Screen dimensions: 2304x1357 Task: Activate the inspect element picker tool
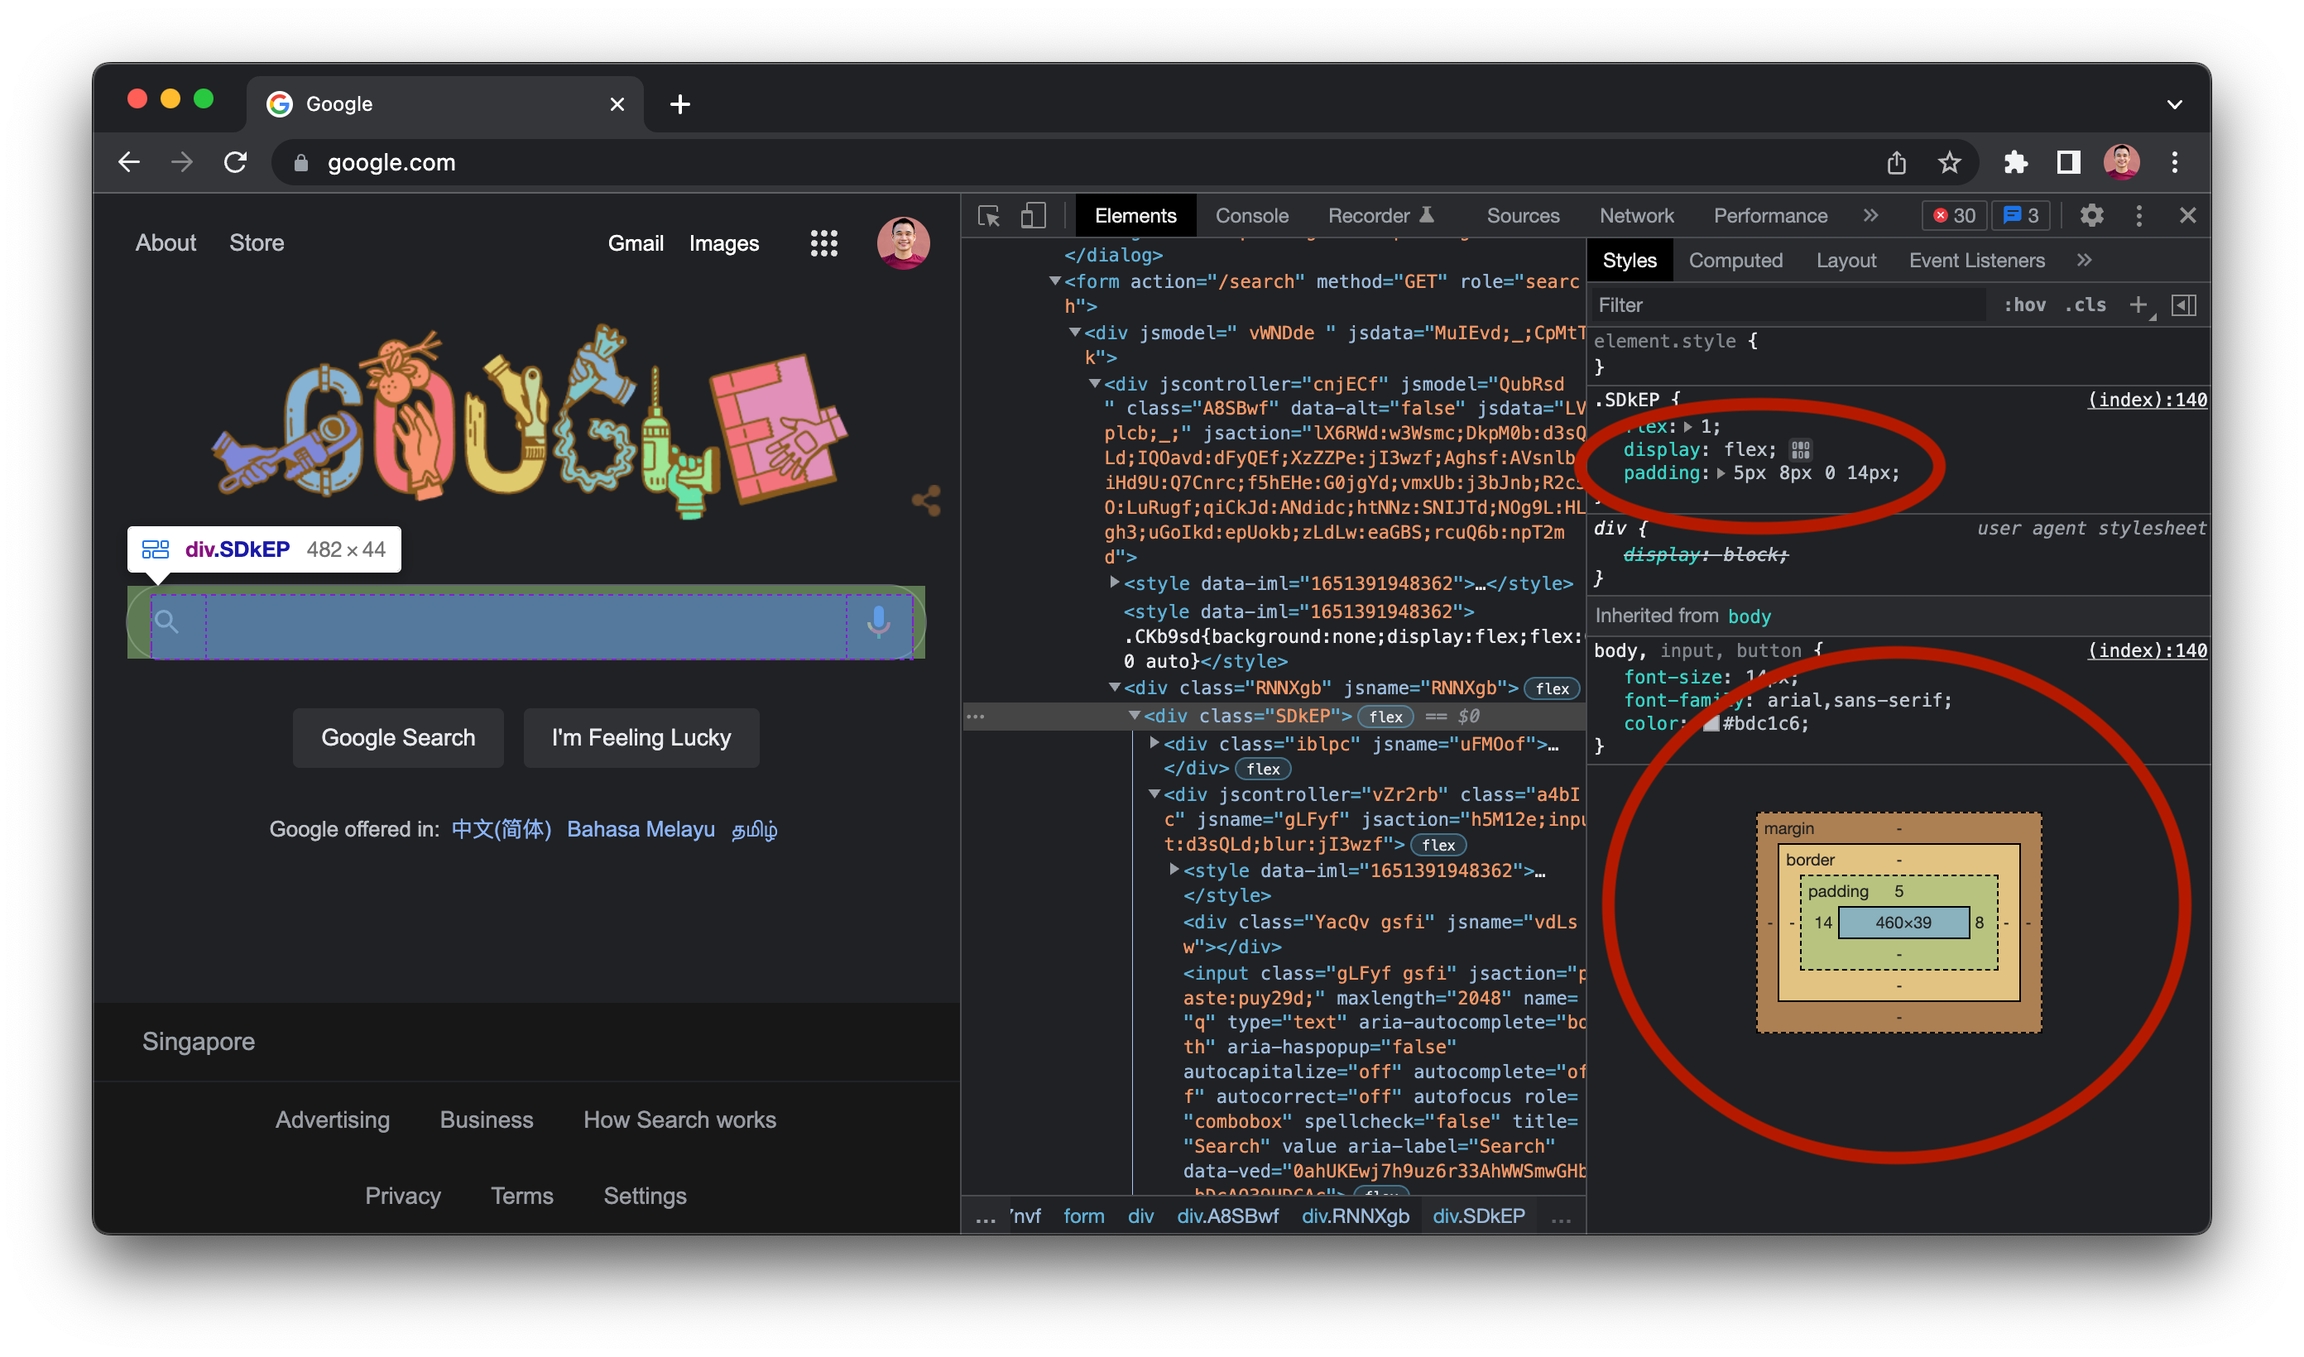click(989, 216)
